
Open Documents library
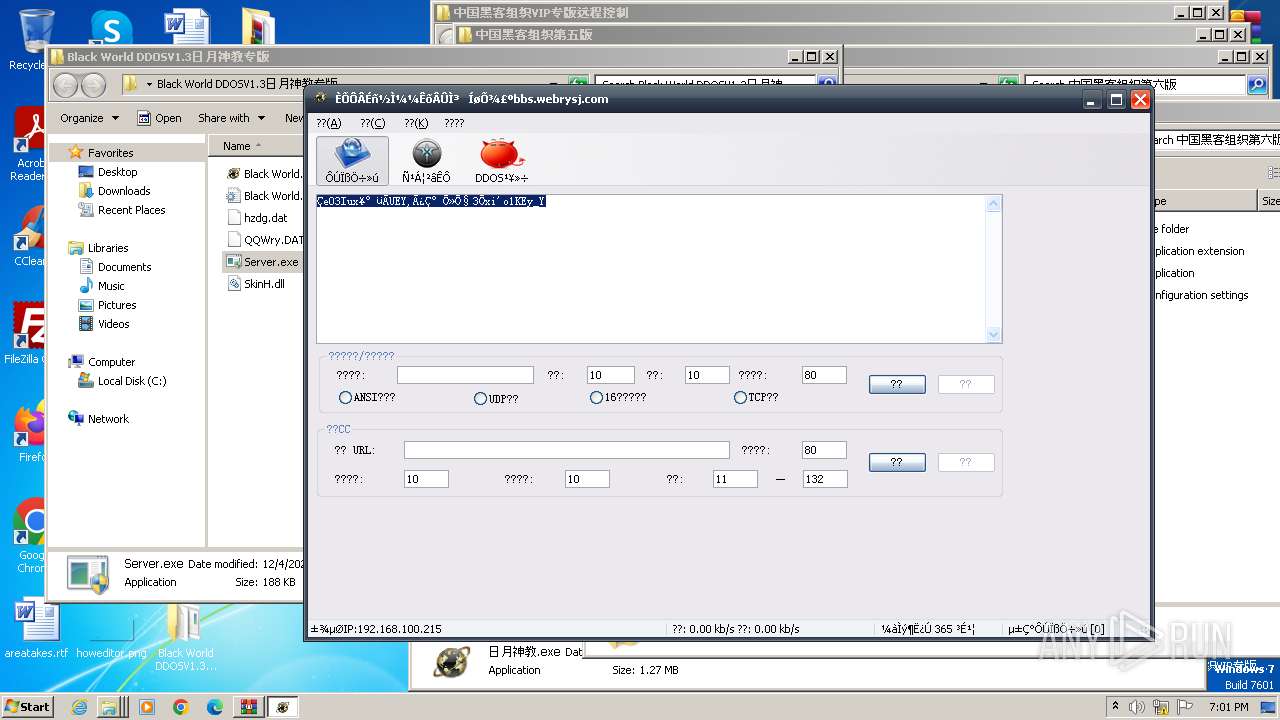pos(124,267)
